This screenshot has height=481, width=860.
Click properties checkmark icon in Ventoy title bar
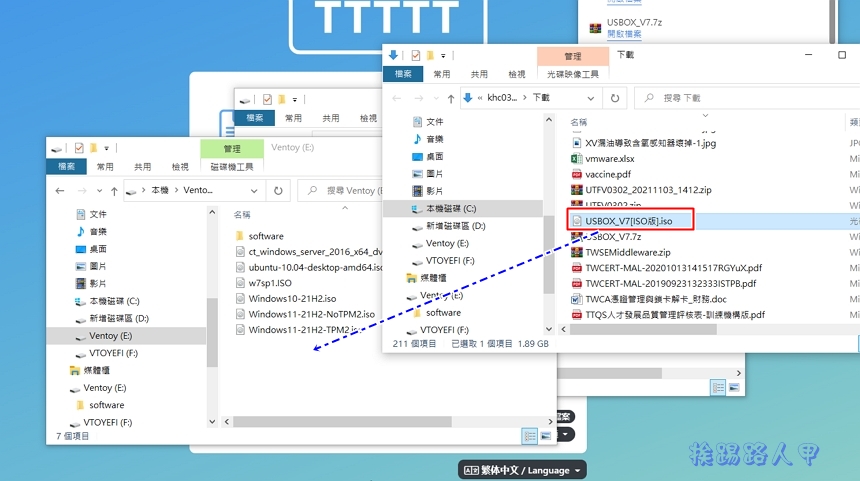tap(79, 148)
